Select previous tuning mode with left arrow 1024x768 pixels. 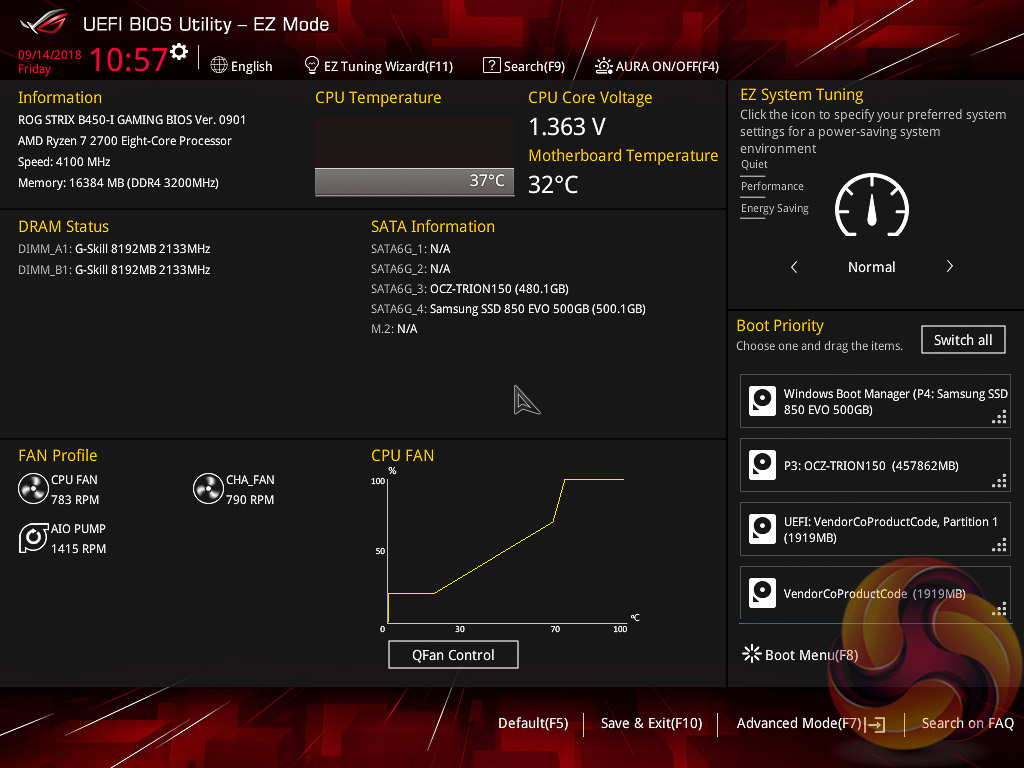(x=794, y=266)
